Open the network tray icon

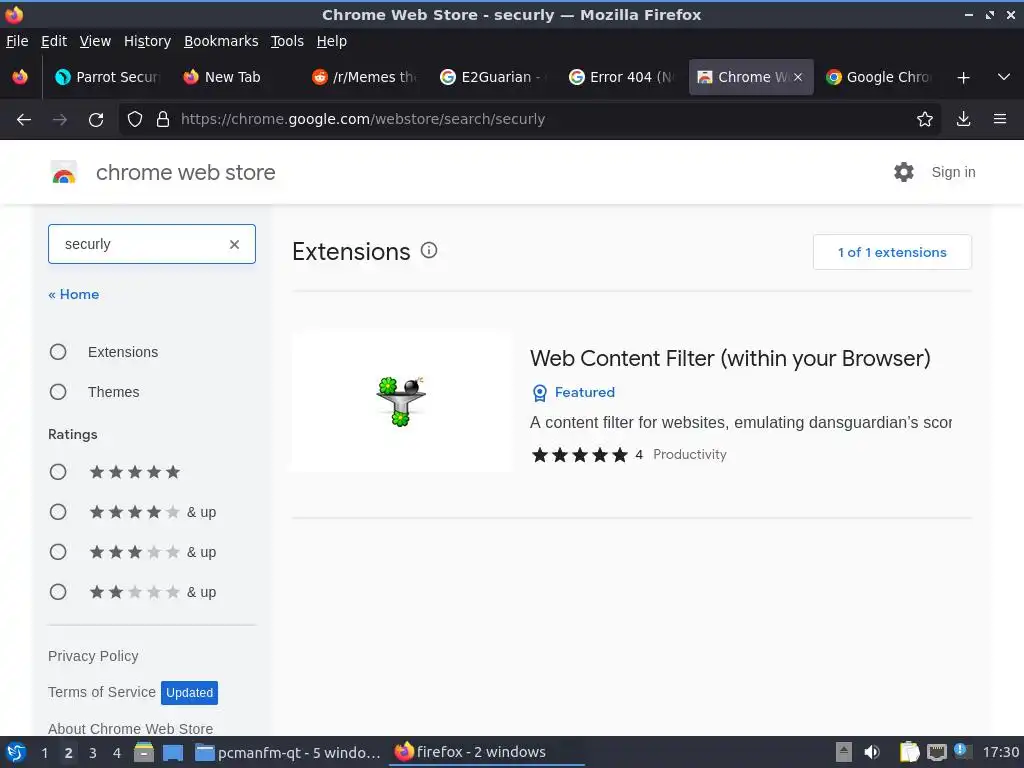936,752
